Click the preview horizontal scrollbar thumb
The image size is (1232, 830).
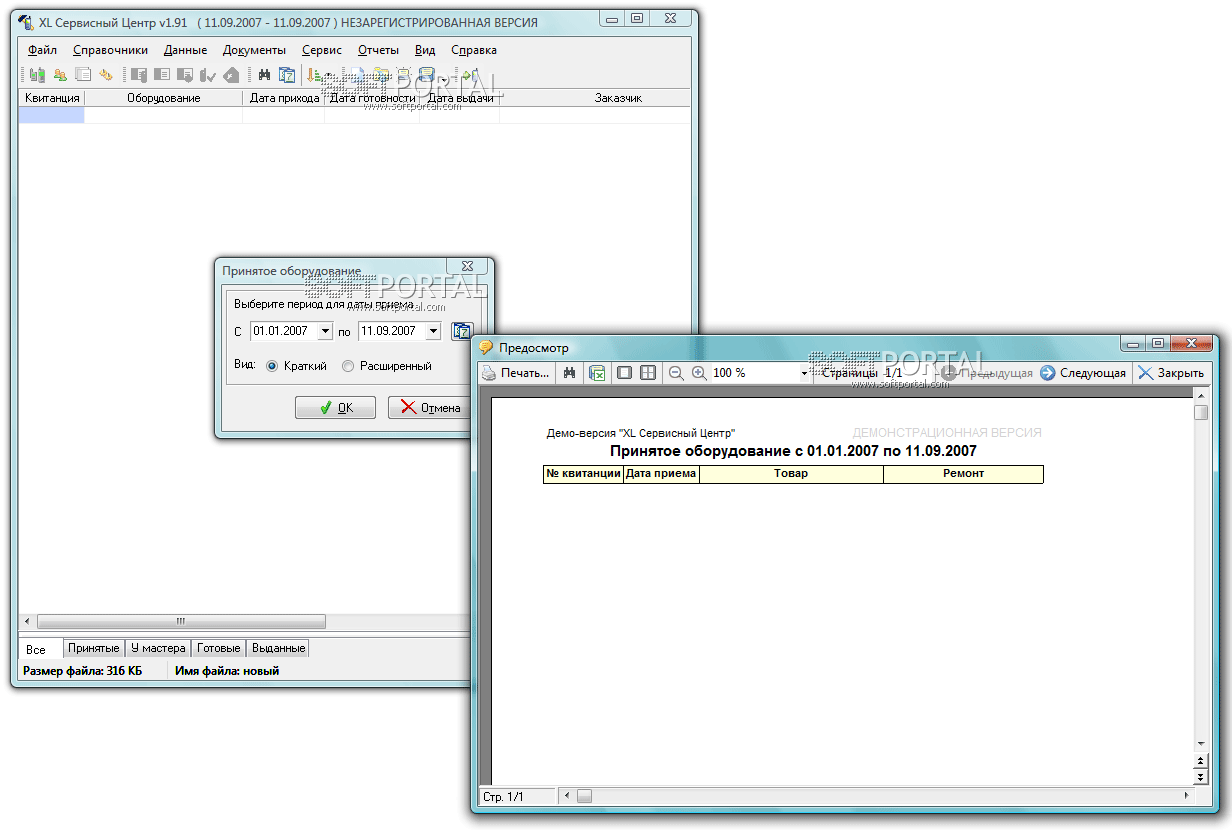[x=584, y=796]
